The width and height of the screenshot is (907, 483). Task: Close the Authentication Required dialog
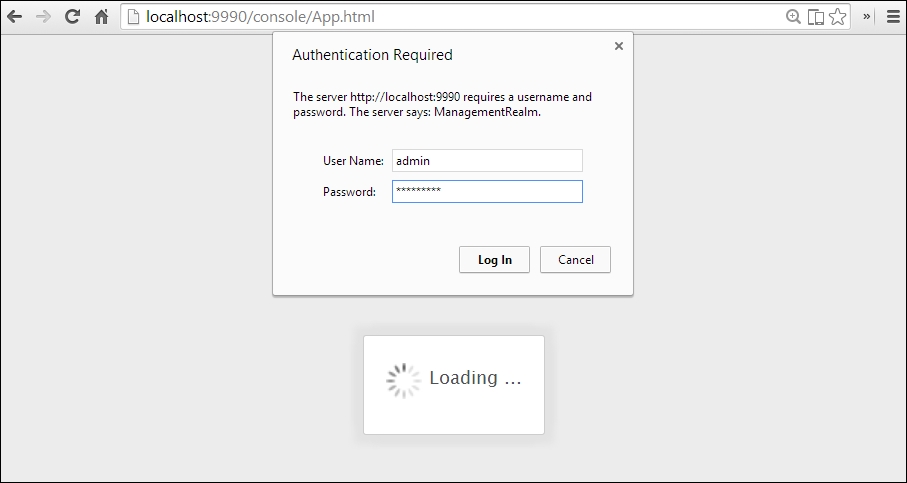click(x=619, y=46)
